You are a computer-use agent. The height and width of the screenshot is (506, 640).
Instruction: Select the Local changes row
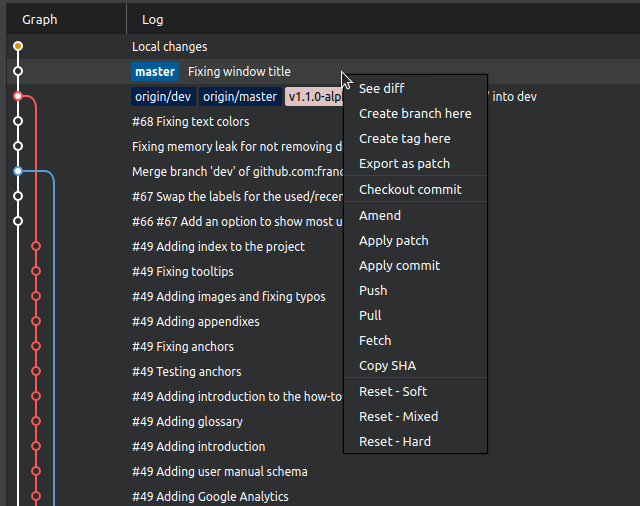(x=323, y=47)
